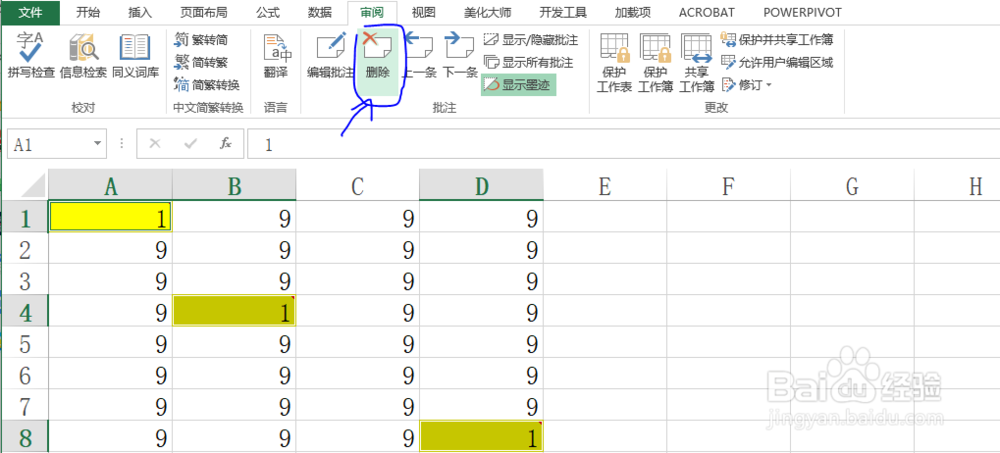Image resolution: width=1000 pixels, height=453 pixels.
Task: Toggle Show Ink (显示墨迹)
Action: (518, 84)
